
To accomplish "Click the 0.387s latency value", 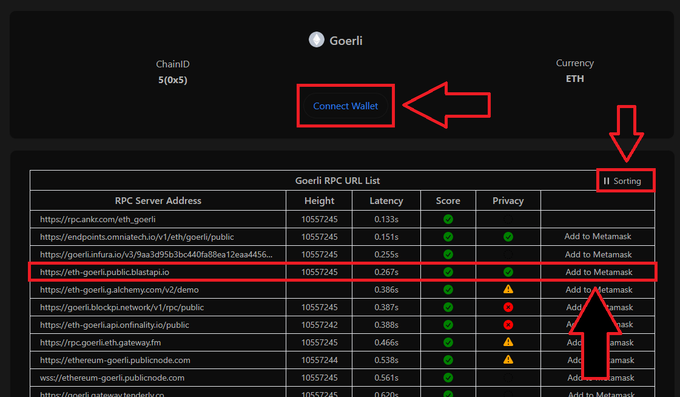I will point(386,307).
